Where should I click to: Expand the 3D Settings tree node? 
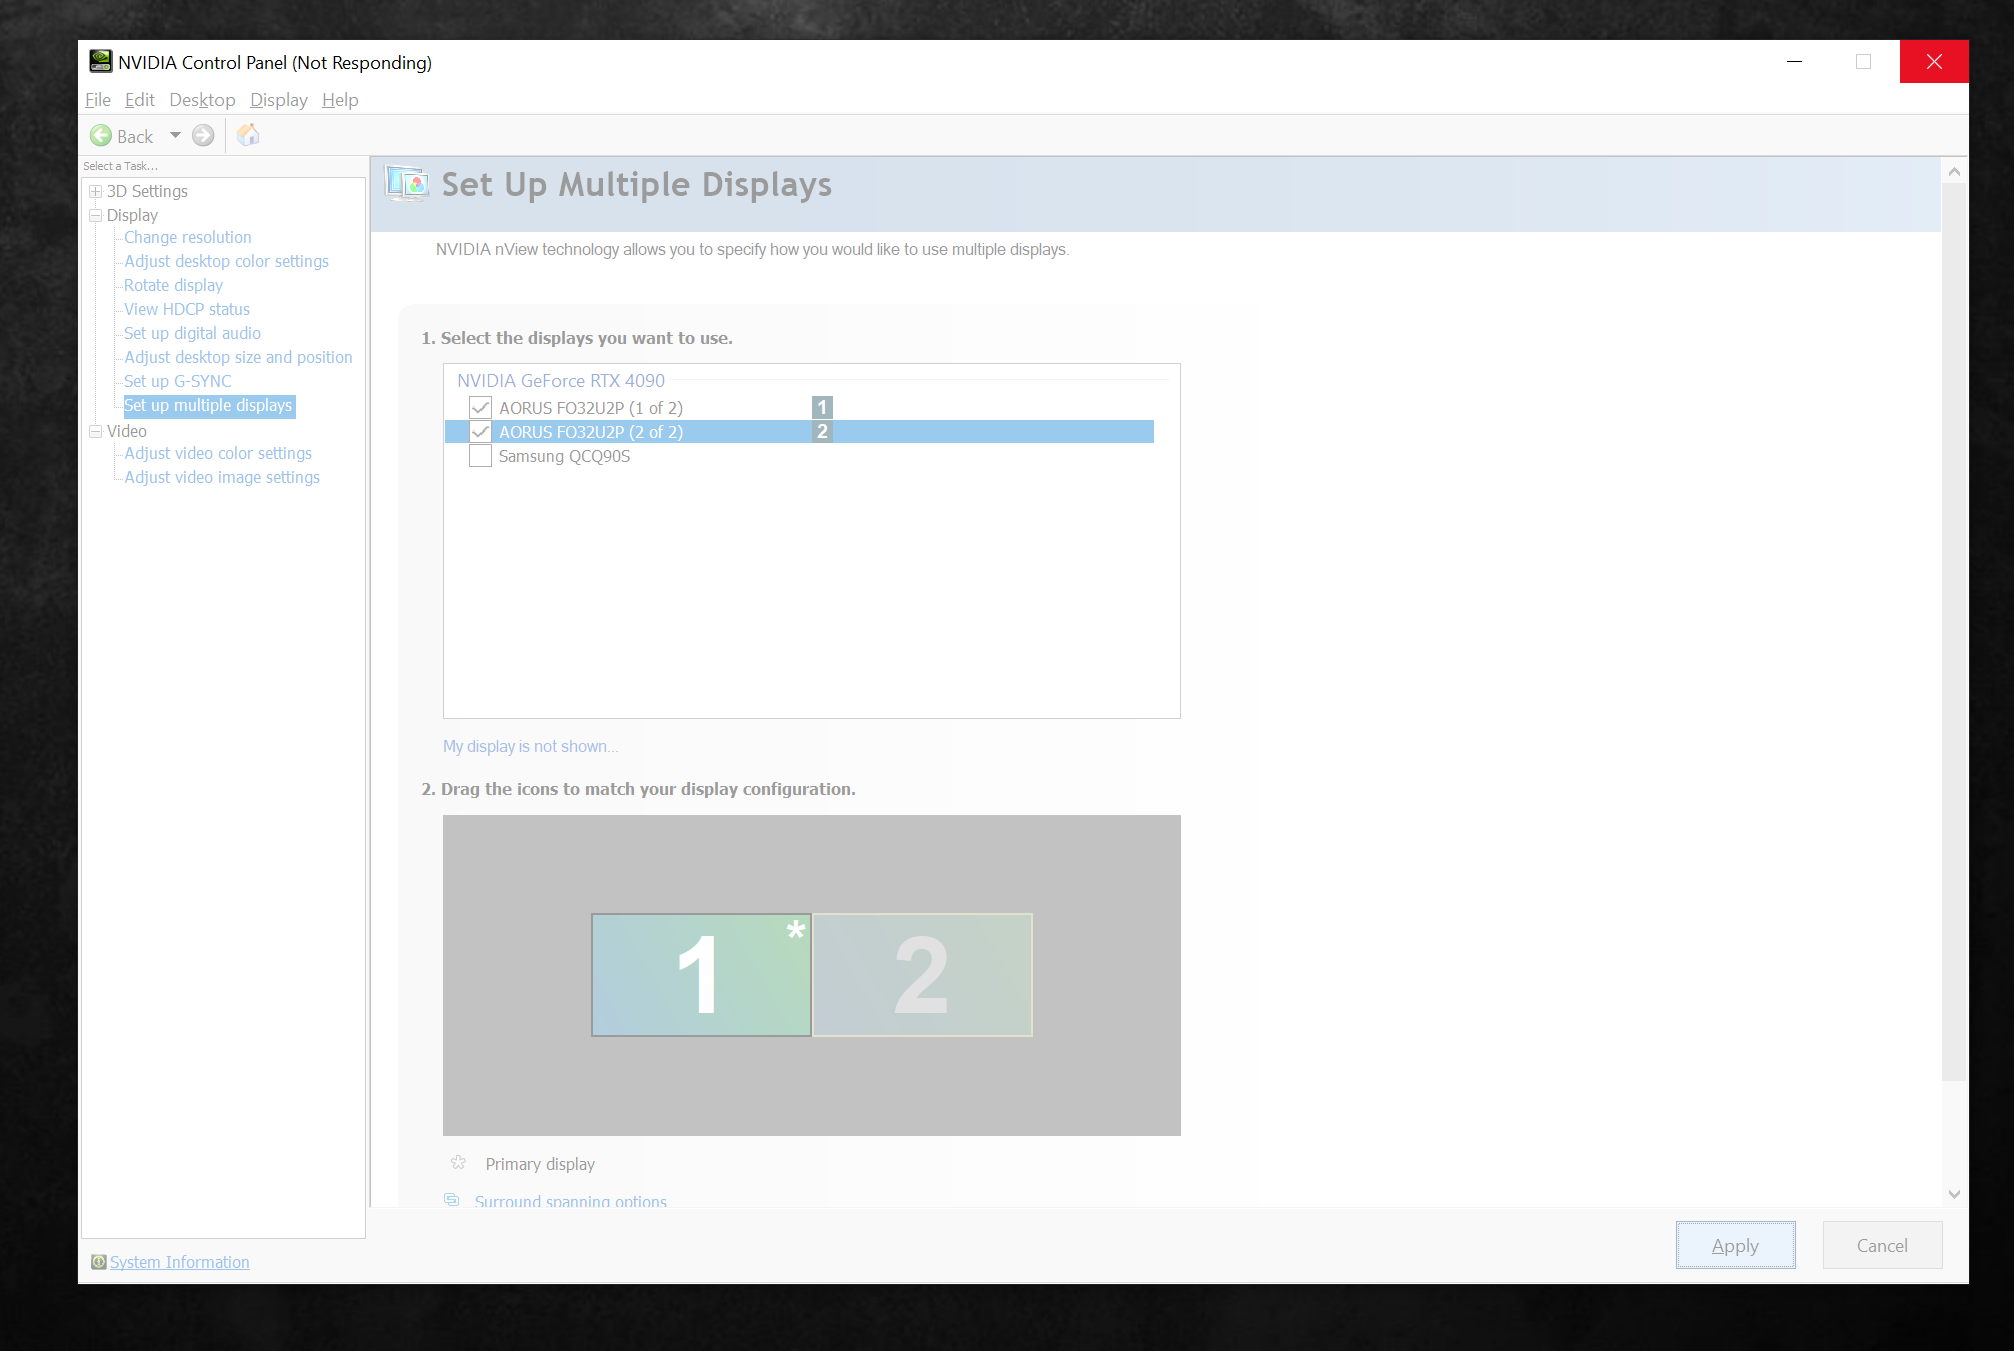click(x=95, y=191)
